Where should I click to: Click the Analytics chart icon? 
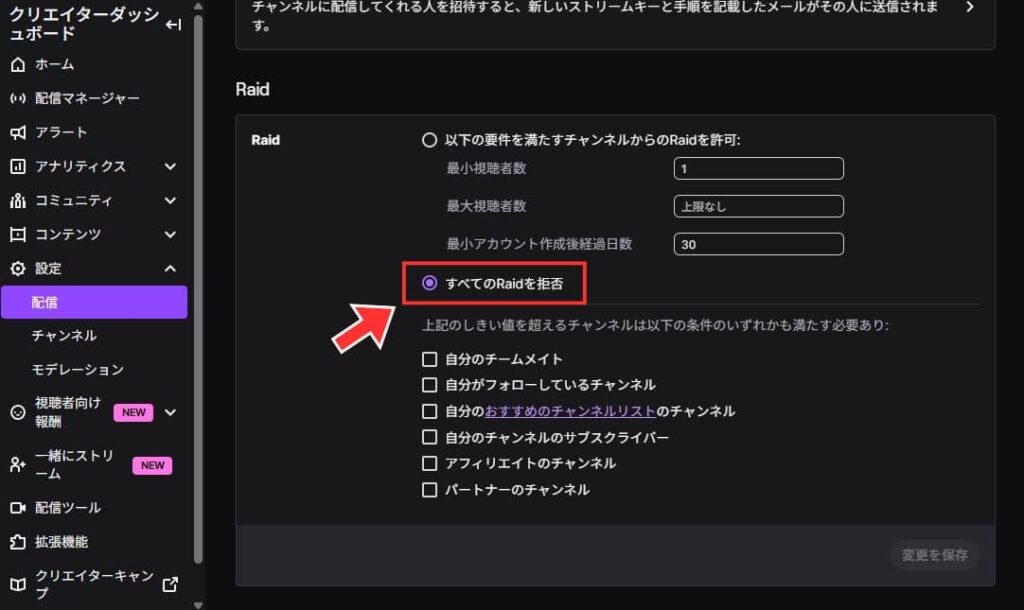18,167
